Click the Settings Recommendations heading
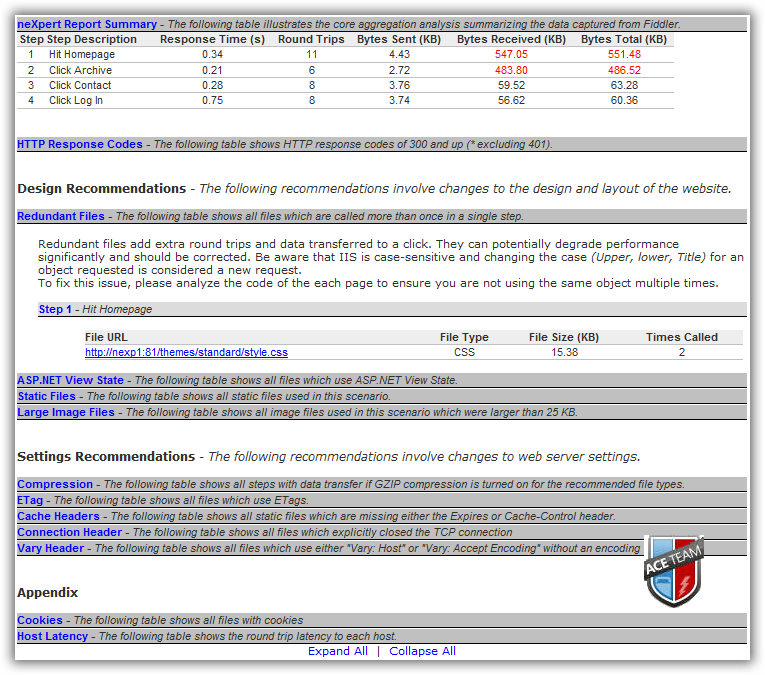The height and width of the screenshot is (675, 765). coord(106,457)
